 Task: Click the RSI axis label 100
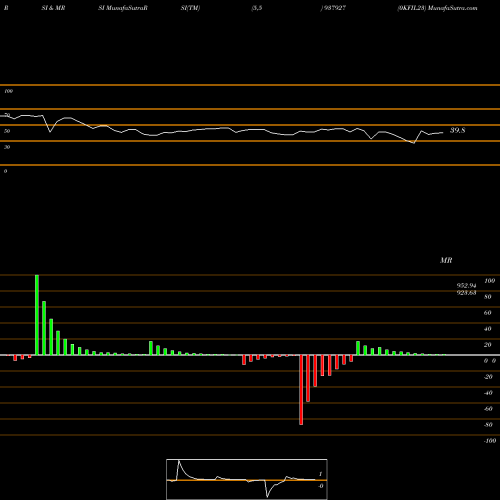[x=8, y=91]
